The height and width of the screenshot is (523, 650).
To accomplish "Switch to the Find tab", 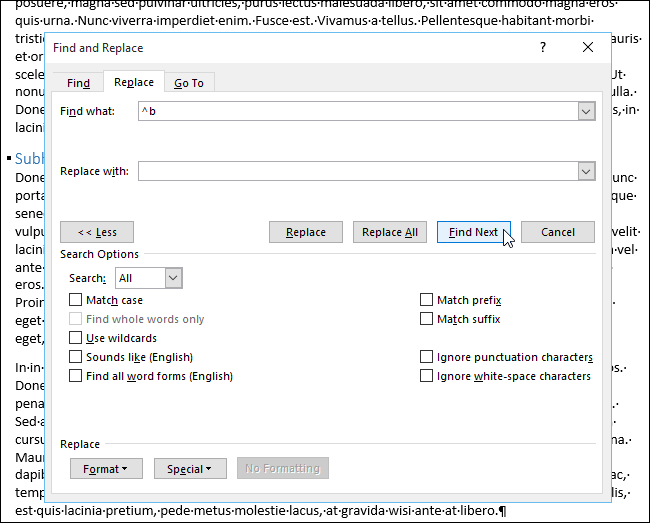I will click(79, 83).
